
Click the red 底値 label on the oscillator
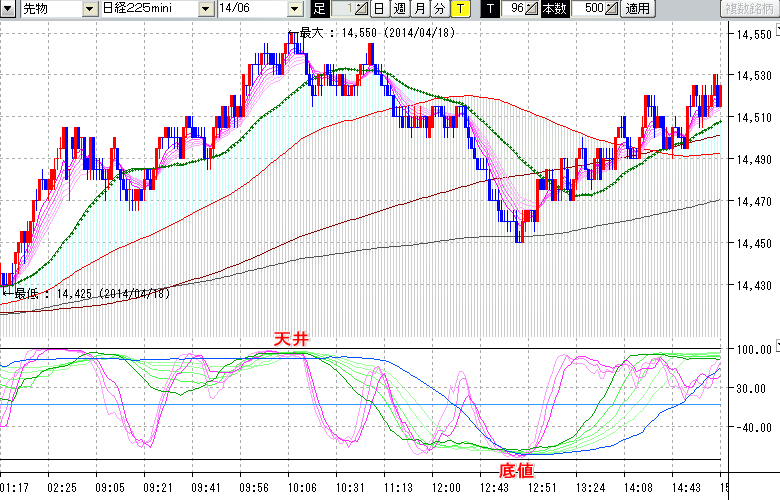point(515,470)
